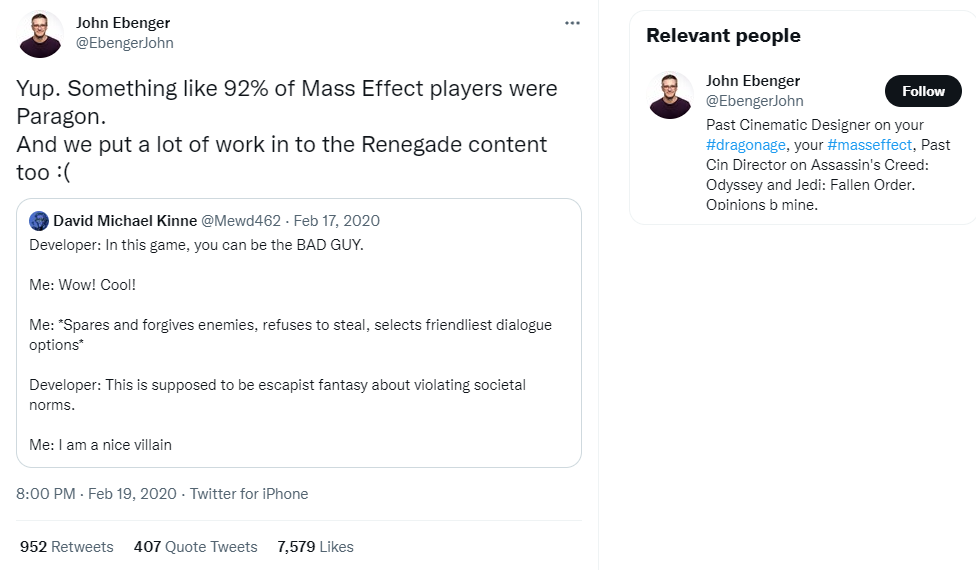This screenshot has width=976, height=570.
Task: Click David Michael Kinne's small avatar
Action: pyautogui.click(x=39, y=221)
